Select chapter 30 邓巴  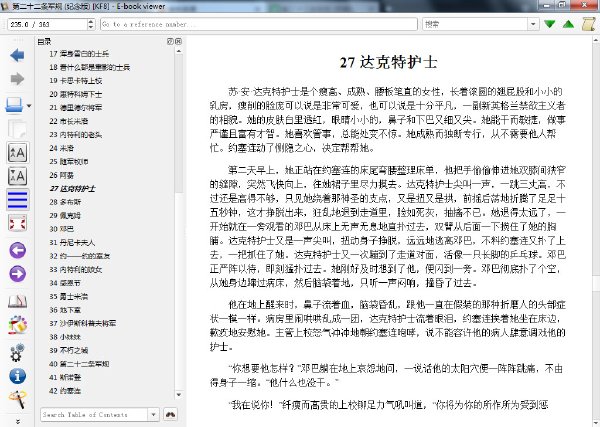coord(61,229)
